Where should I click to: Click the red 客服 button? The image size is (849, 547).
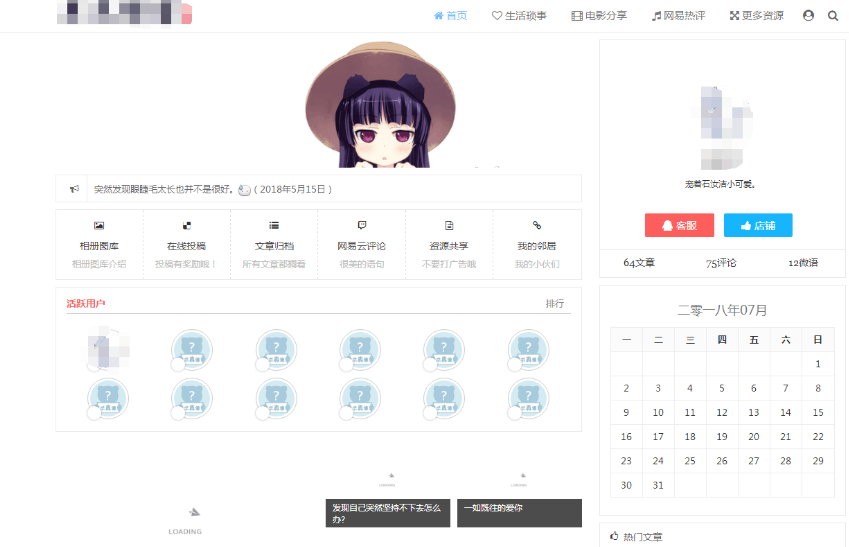click(680, 225)
